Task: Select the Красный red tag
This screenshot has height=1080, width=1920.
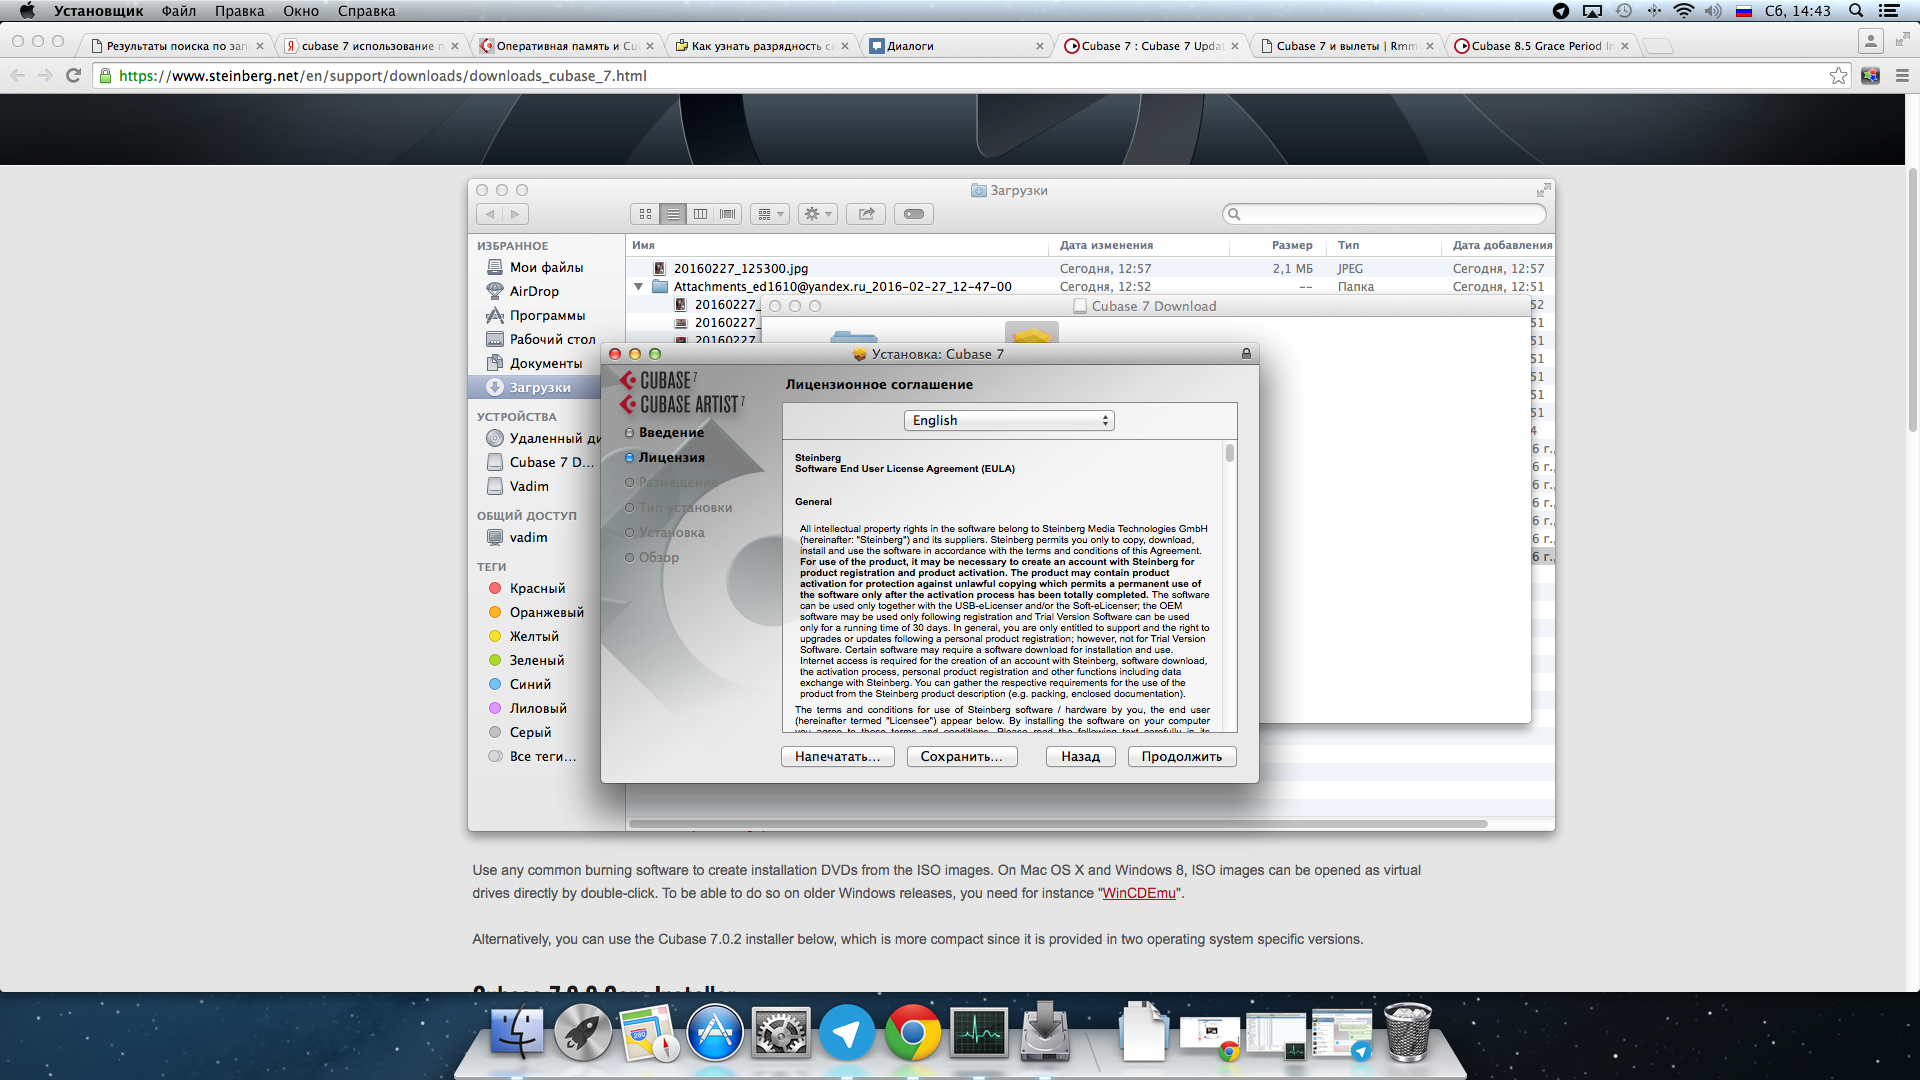Action: pyautogui.click(x=537, y=588)
